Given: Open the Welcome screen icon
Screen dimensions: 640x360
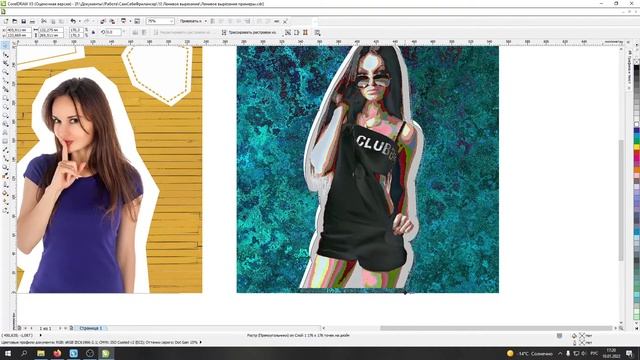Looking at the screenshot, I should [137, 21].
